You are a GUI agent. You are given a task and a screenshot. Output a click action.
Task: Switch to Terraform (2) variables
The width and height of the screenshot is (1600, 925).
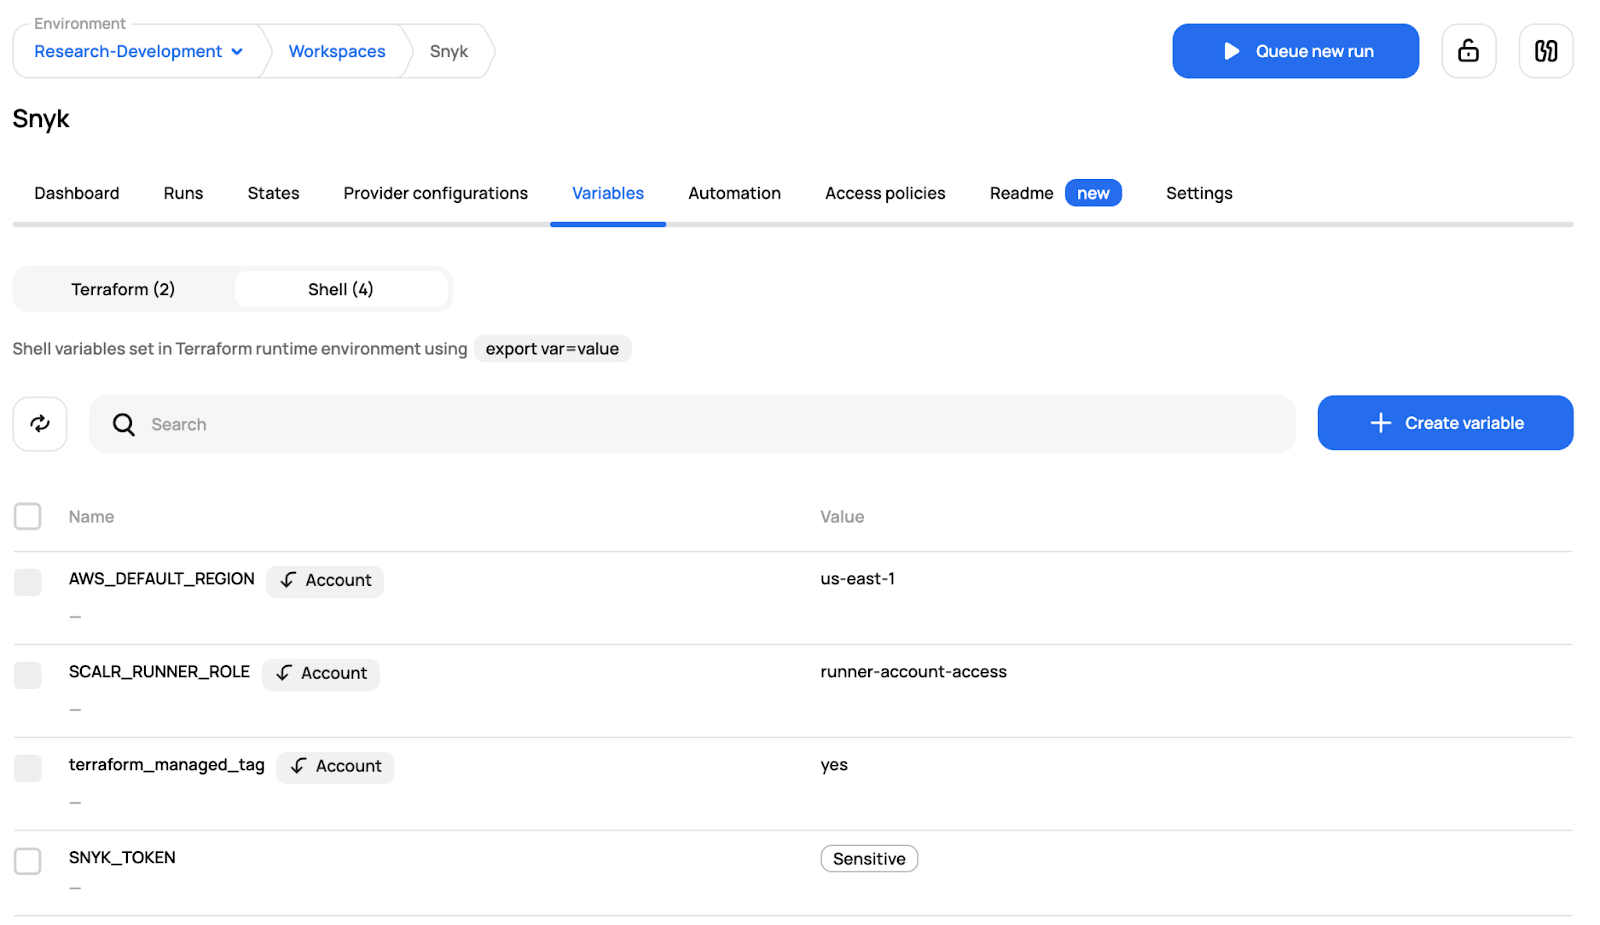point(123,289)
